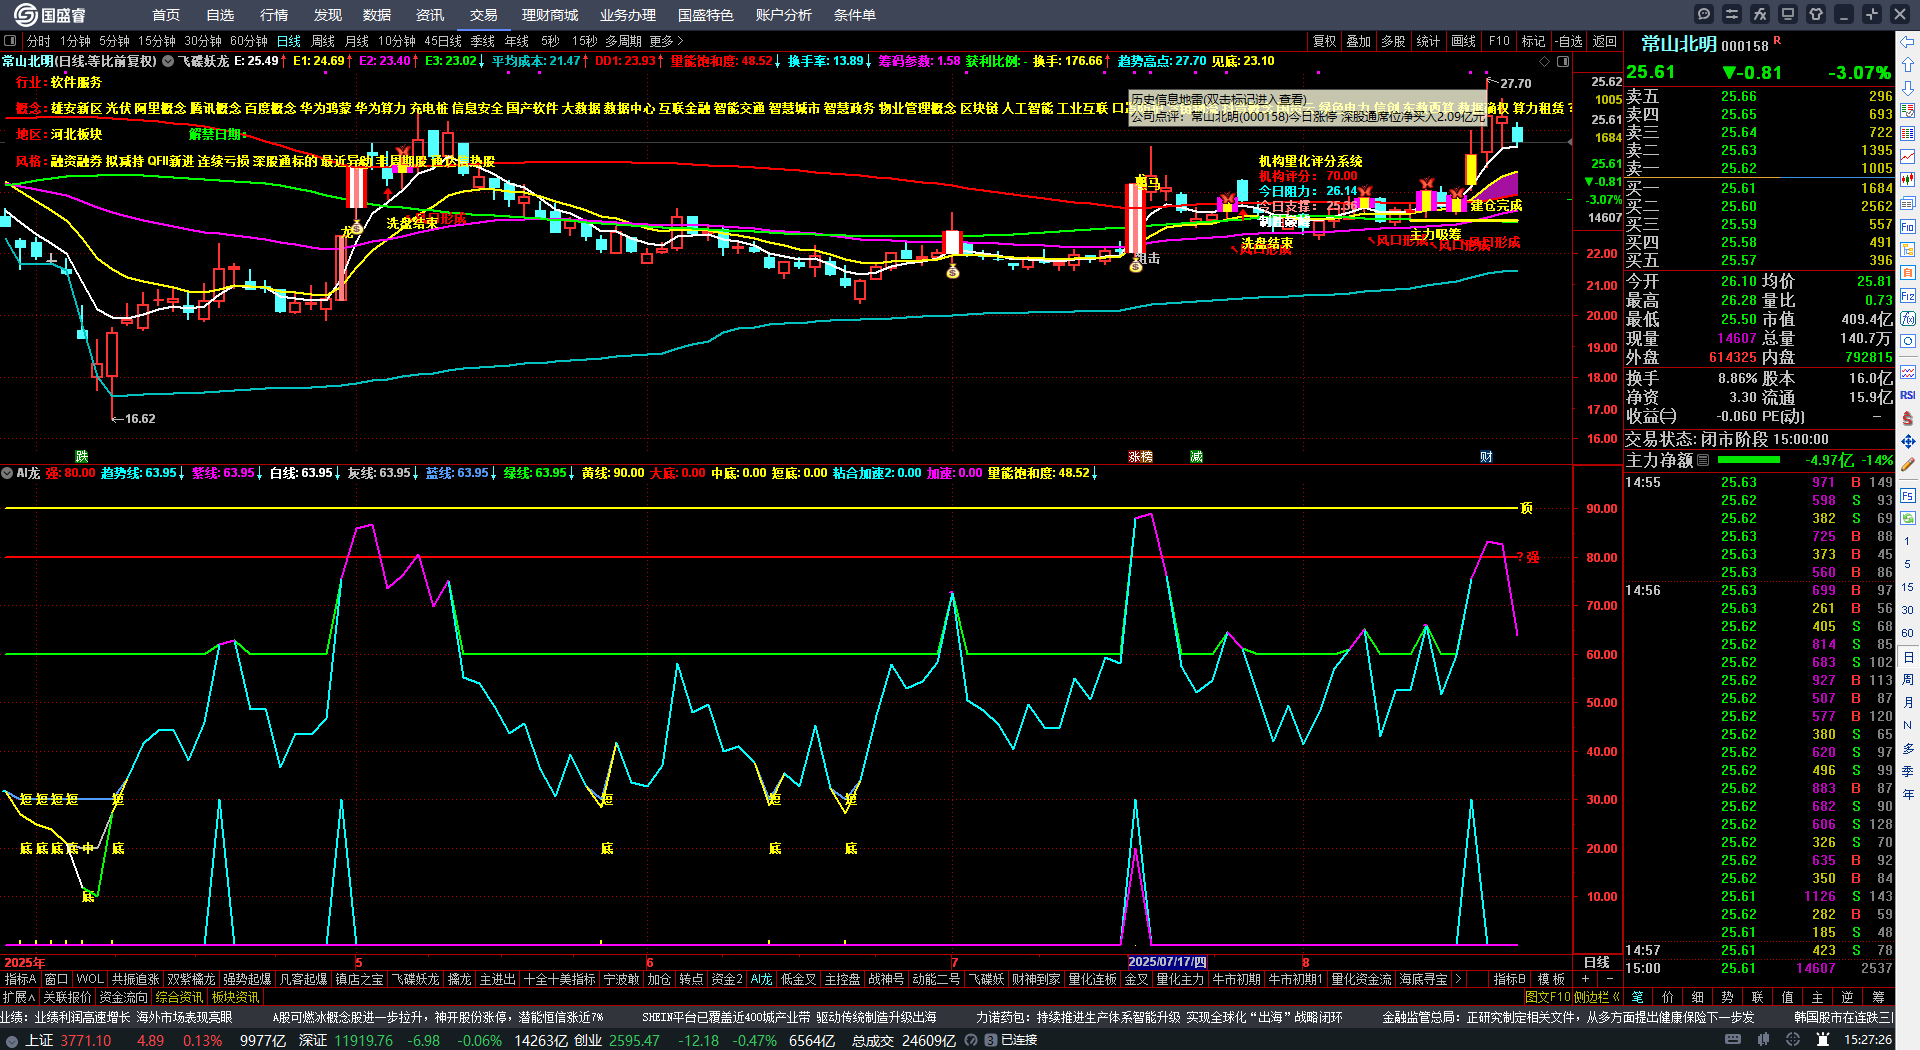Click the red dollar sign sidebar icon

[x=1908, y=418]
